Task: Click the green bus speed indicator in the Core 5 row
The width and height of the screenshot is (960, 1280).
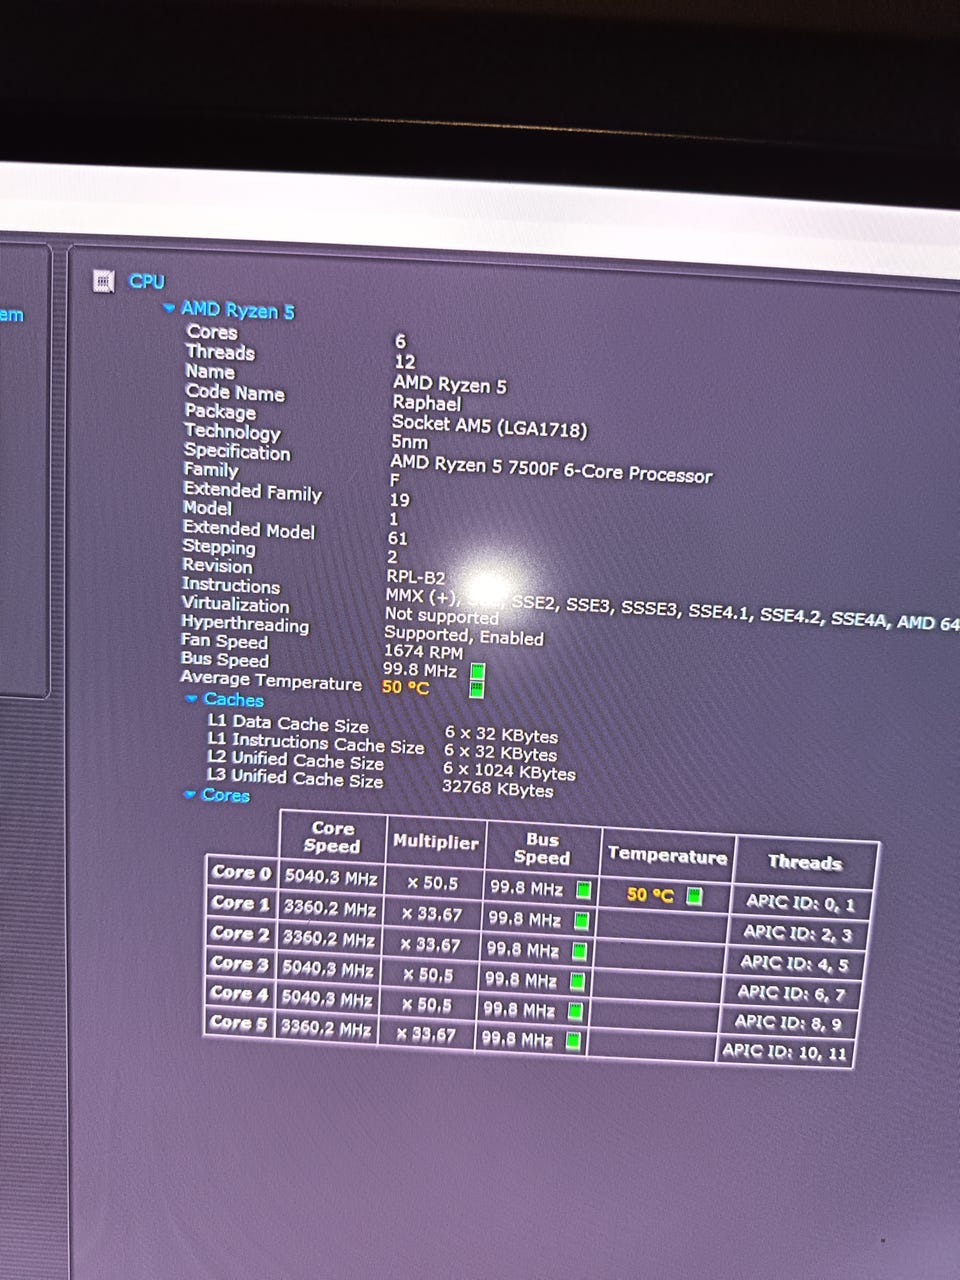Action: point(572,1041)
